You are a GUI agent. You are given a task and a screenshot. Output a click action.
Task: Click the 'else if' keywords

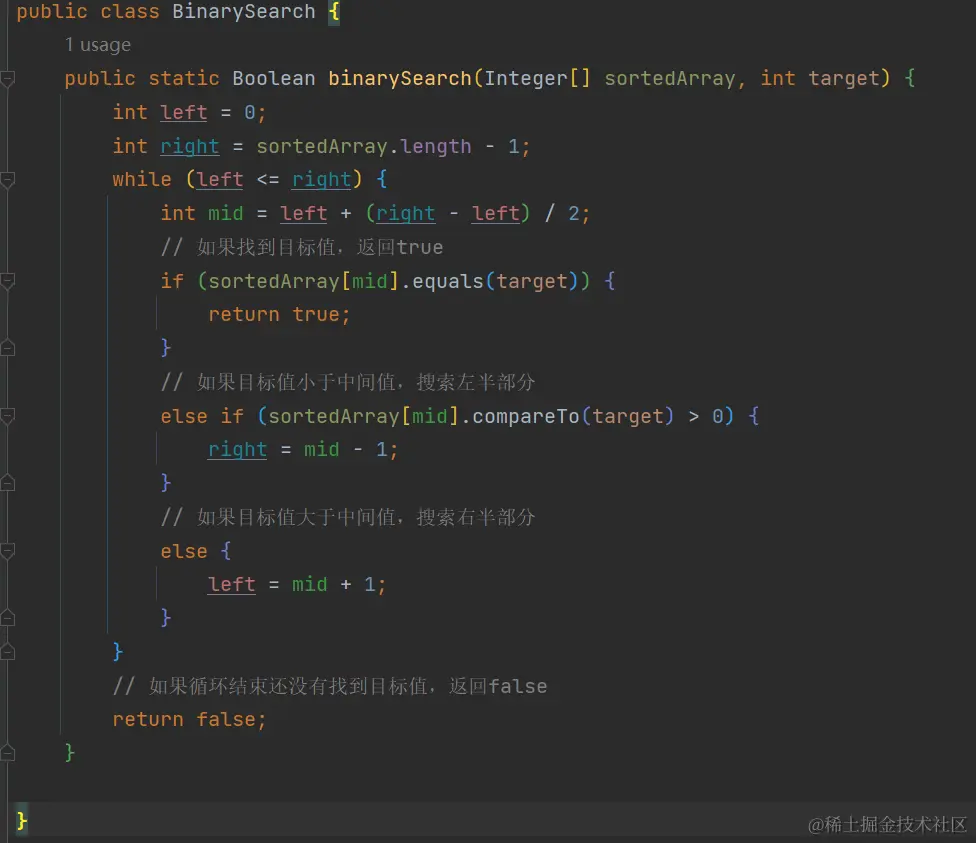(x=202, y=416)
